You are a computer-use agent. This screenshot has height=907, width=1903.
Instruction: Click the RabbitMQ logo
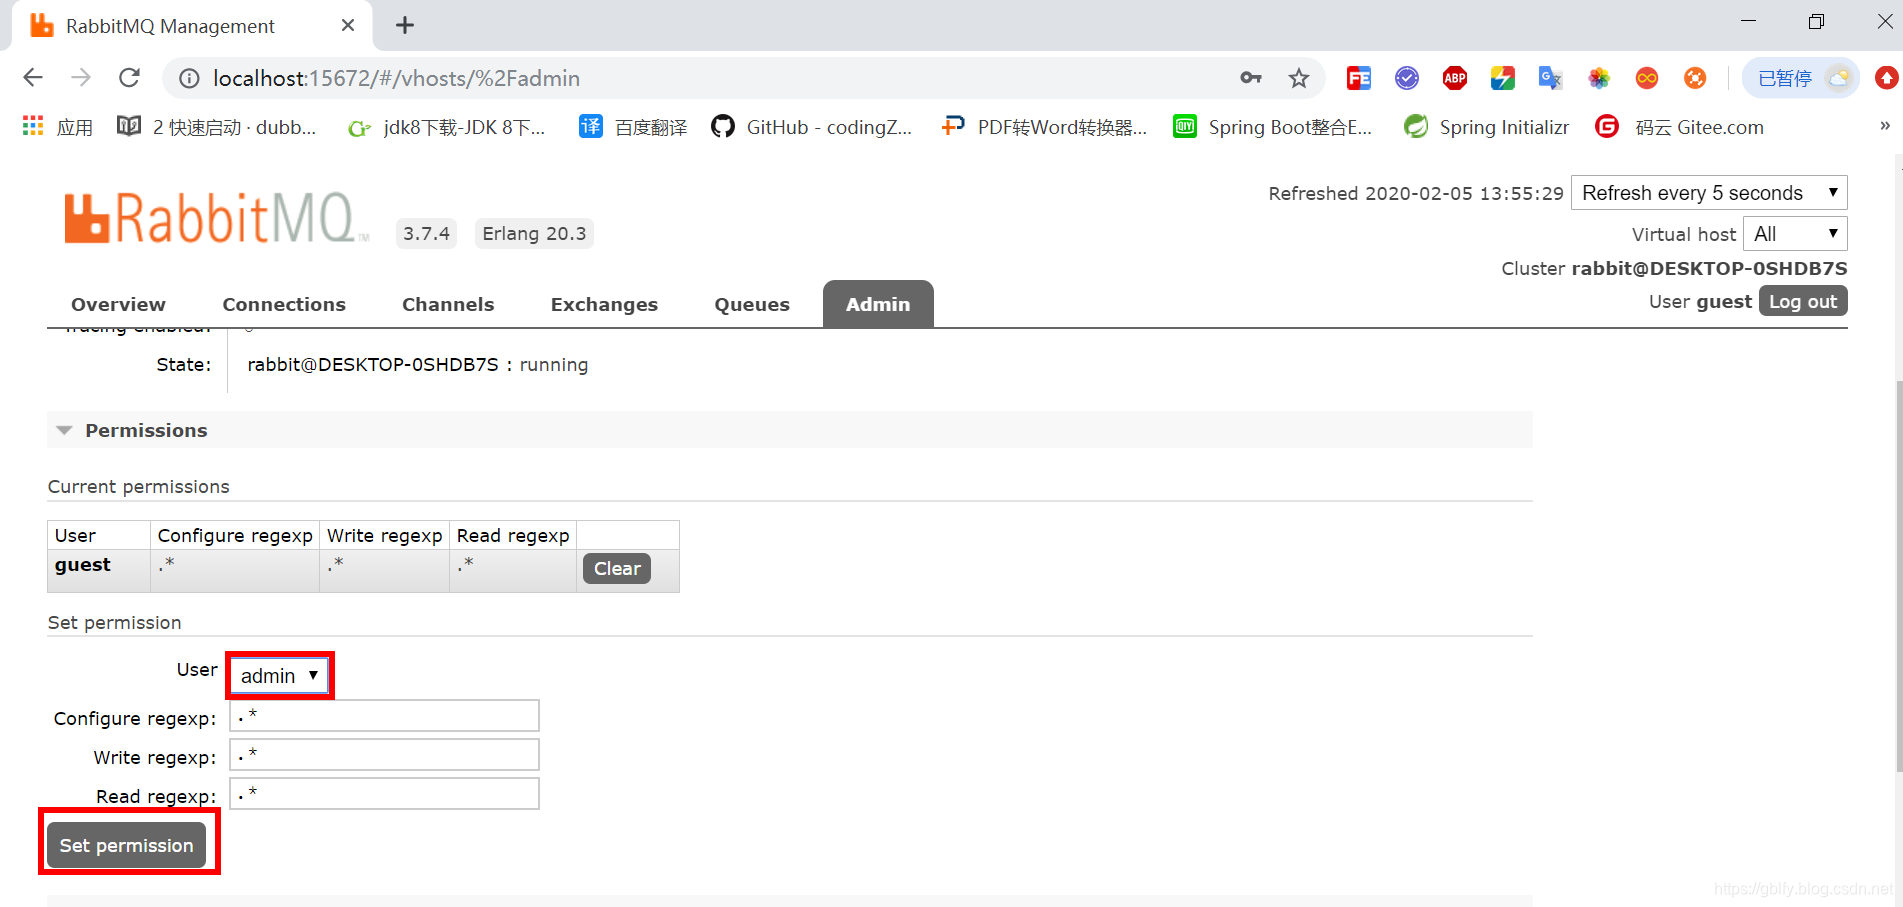215,218
